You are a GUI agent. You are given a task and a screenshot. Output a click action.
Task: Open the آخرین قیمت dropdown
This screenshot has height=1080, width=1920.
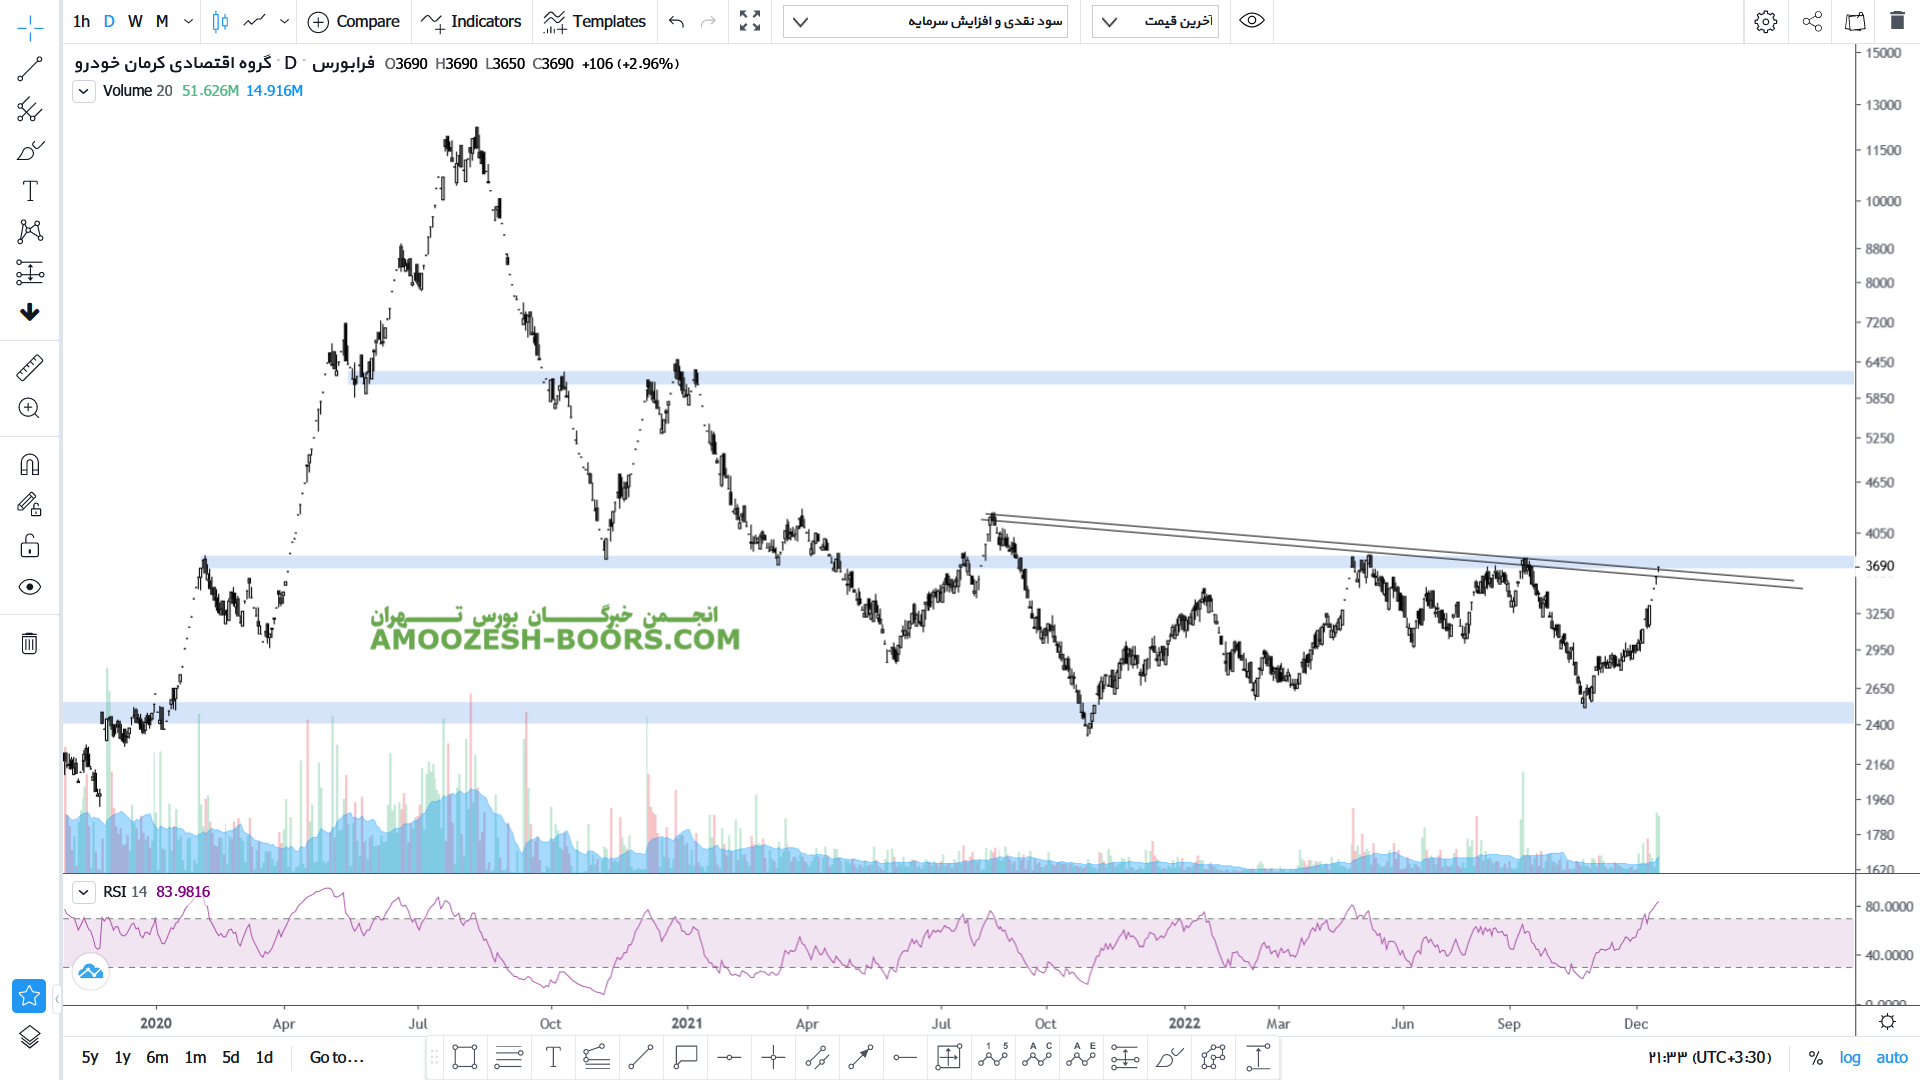(1155, 21)
